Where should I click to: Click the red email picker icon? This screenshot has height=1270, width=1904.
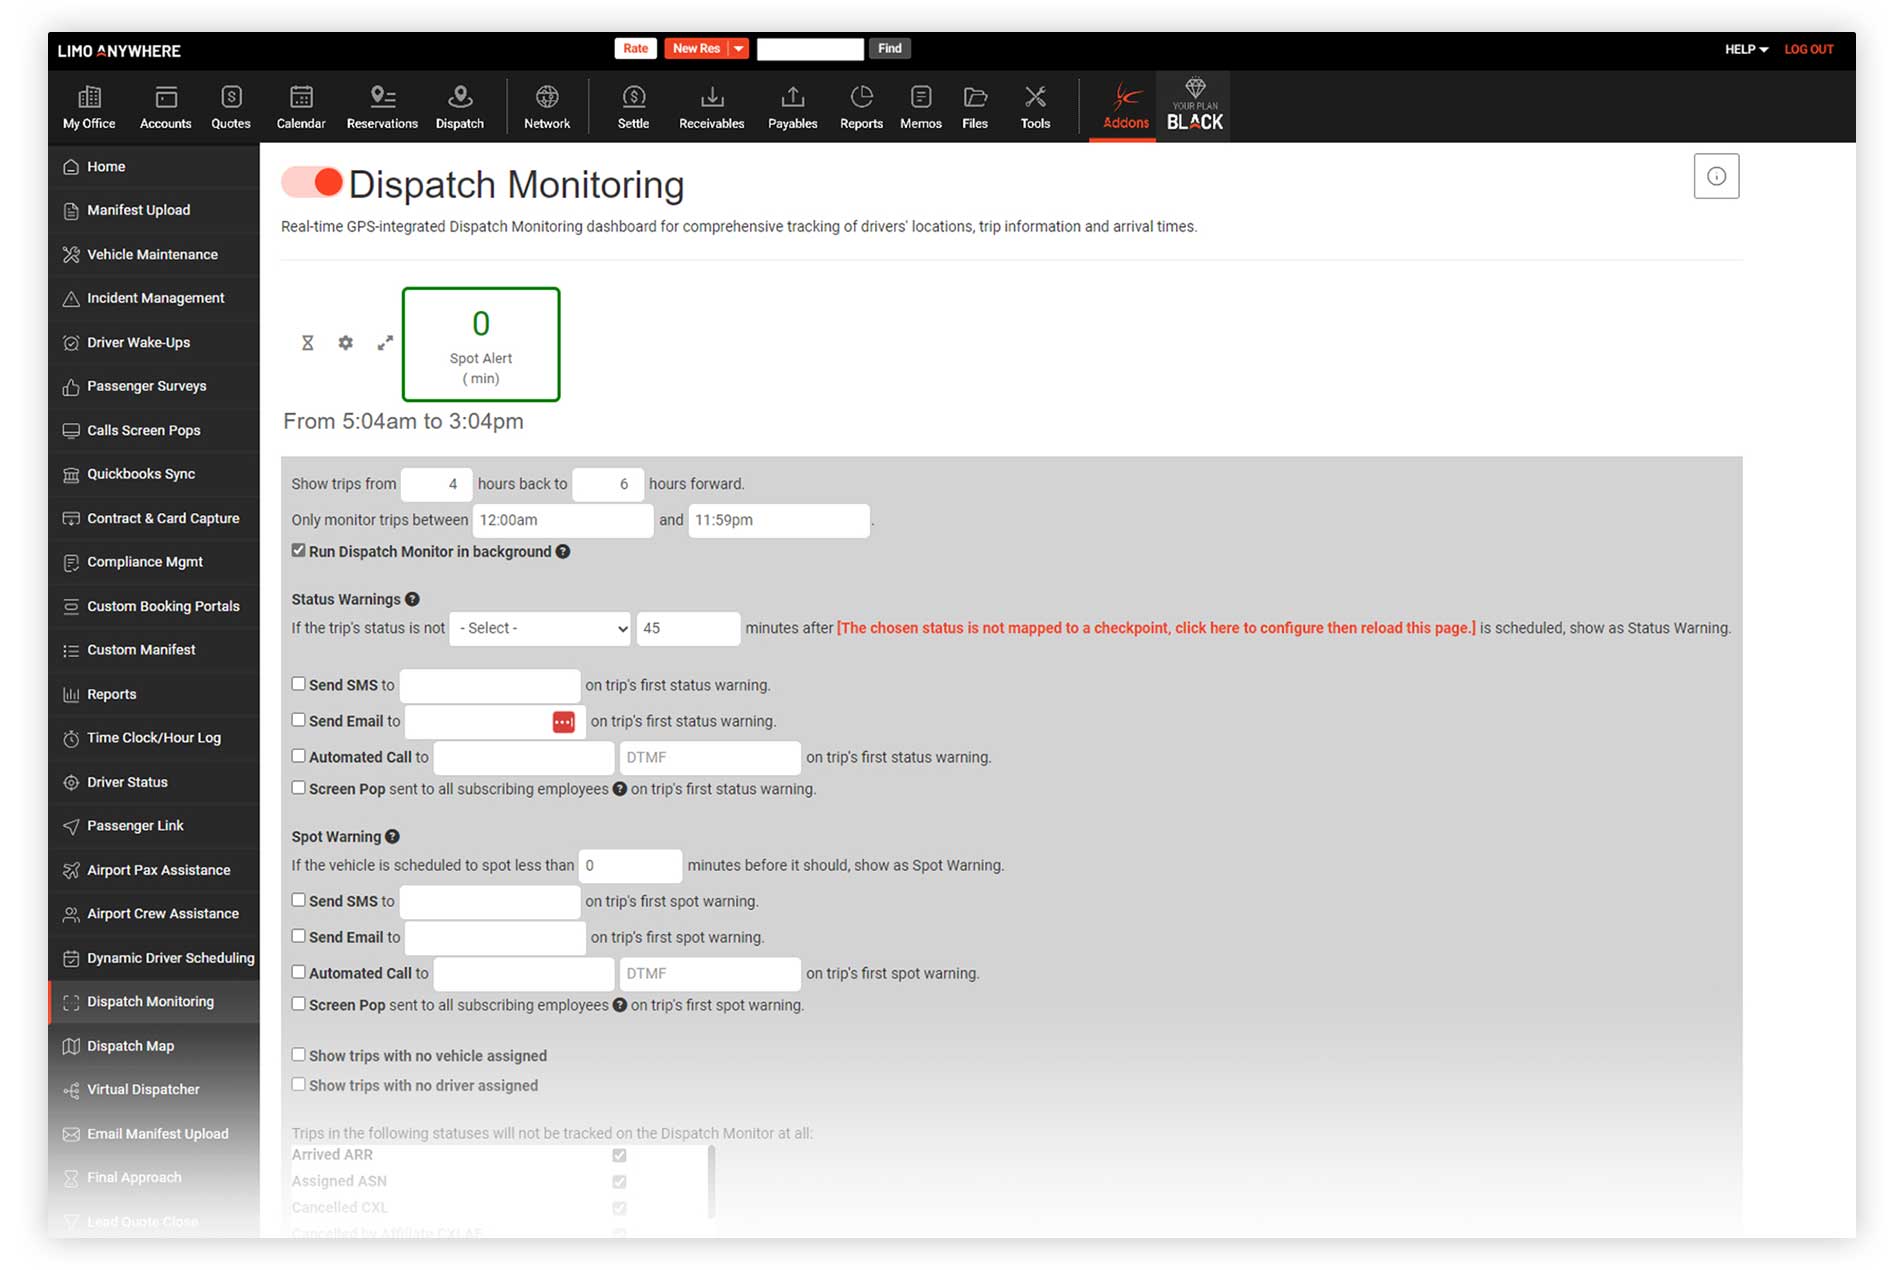(564, 722)
